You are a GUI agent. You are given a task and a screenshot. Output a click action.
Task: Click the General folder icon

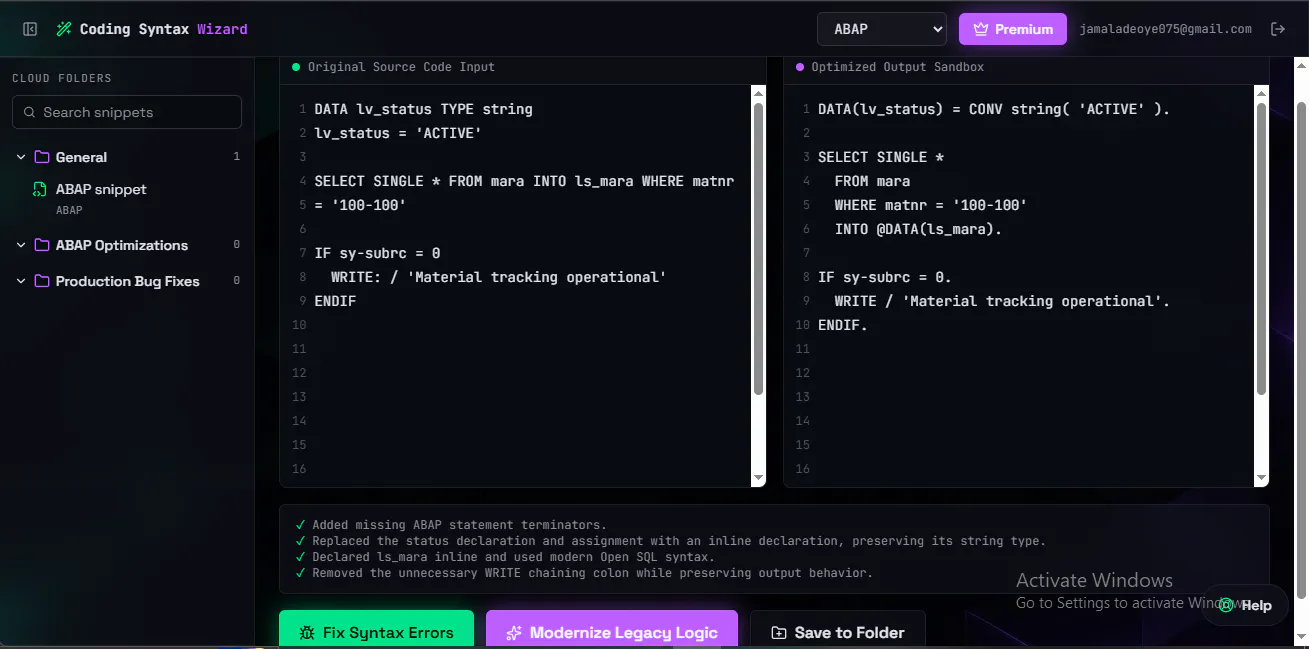[x=42, y=157]
